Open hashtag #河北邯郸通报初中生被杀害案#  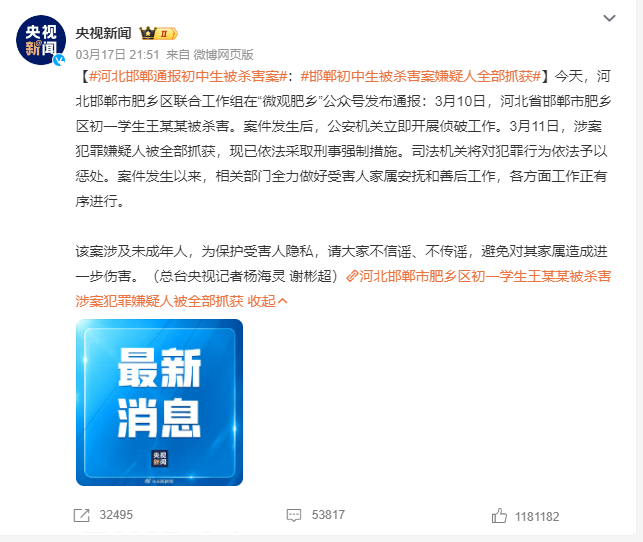point(188,76)
